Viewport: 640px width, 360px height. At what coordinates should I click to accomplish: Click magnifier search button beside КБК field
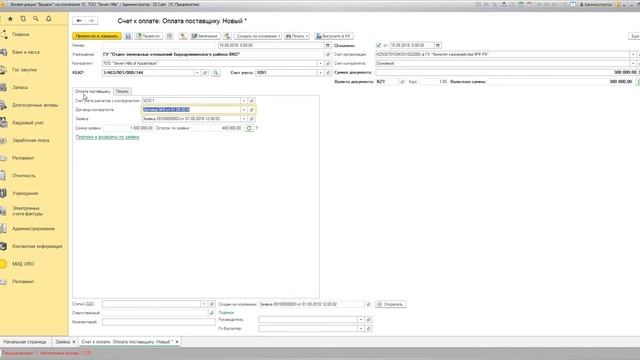(216, 73)
